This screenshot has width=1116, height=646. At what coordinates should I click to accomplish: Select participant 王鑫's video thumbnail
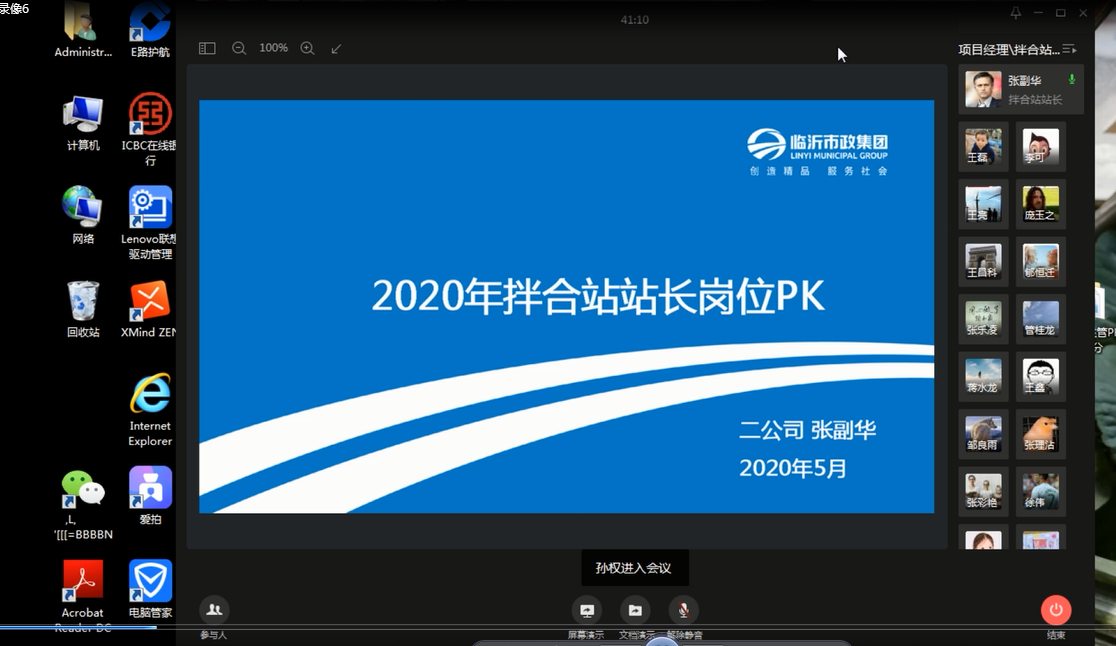pos(1040,376)
